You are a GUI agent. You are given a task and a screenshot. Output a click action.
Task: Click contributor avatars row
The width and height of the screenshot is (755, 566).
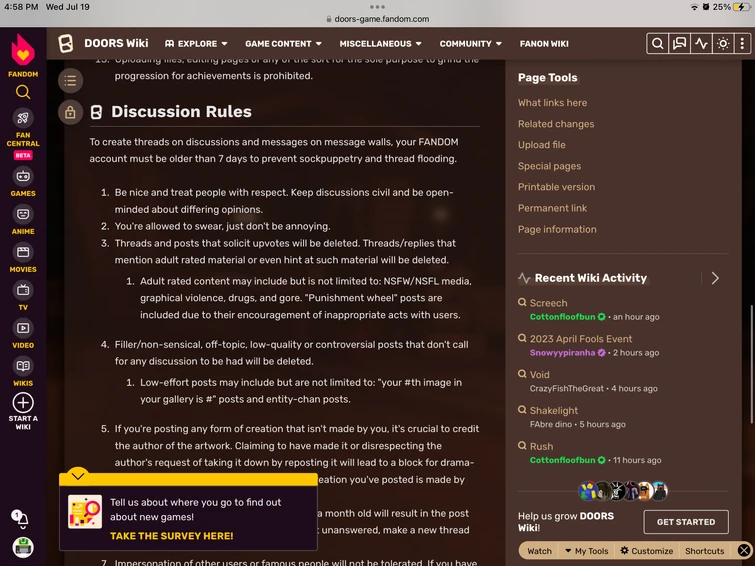[623, 491]
